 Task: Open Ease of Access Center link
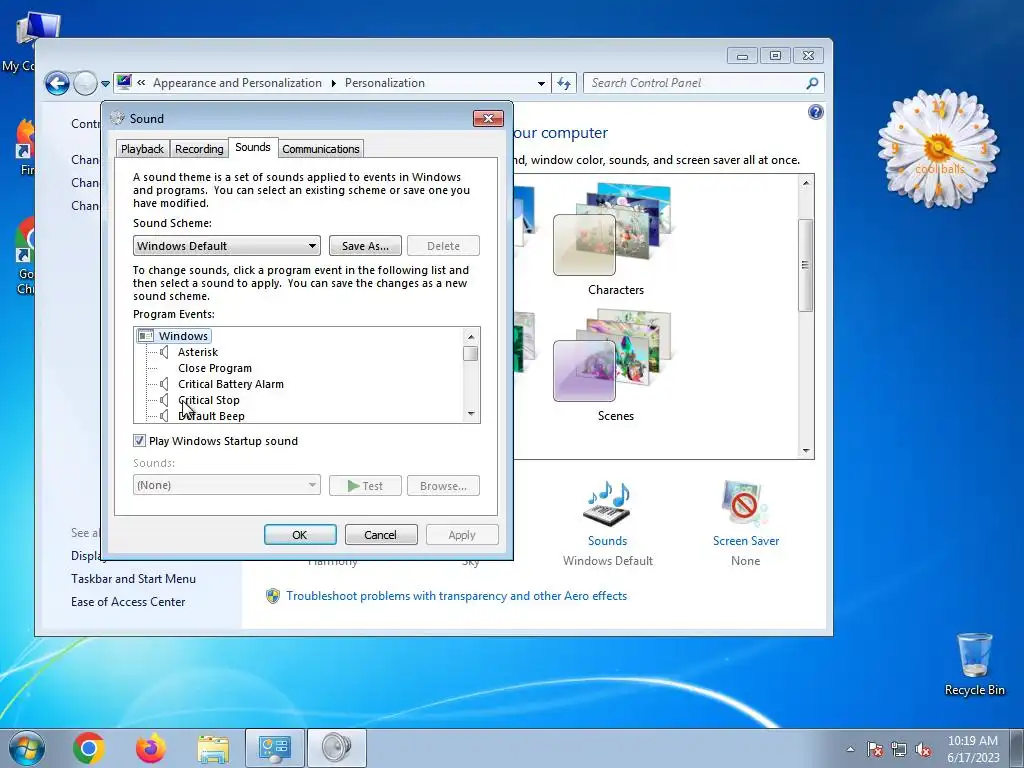(128, 601)
